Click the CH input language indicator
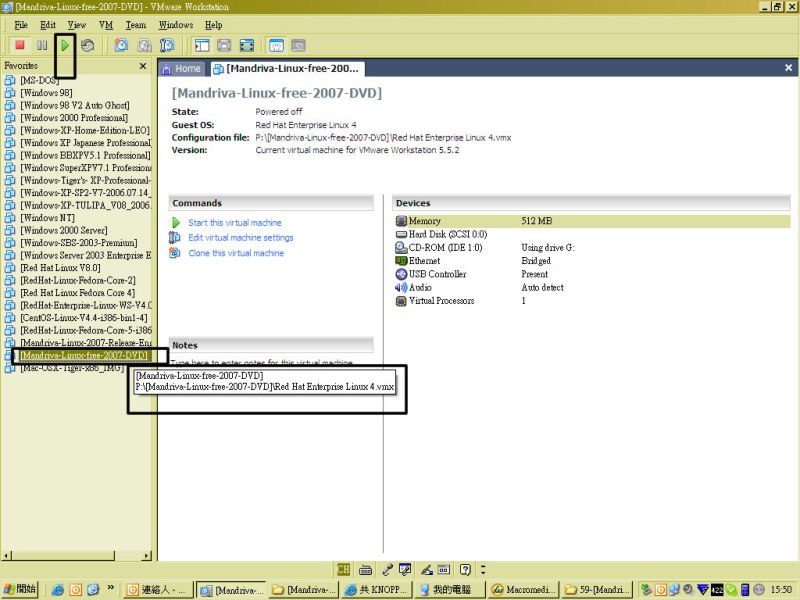This screenshot has height=600, width=800. point(343,569)
